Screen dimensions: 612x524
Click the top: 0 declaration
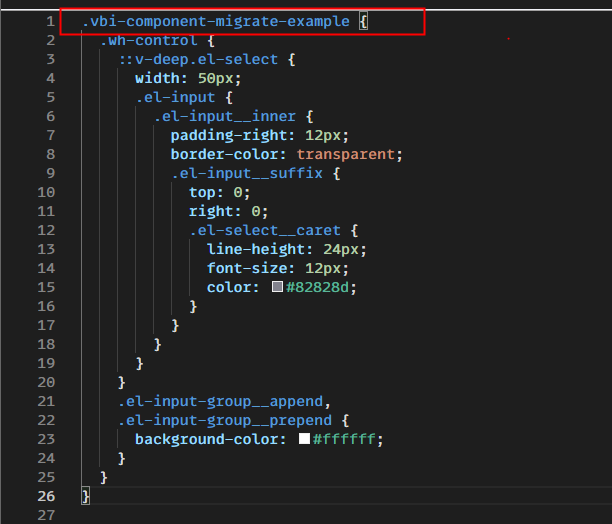(x=219, y=192)
